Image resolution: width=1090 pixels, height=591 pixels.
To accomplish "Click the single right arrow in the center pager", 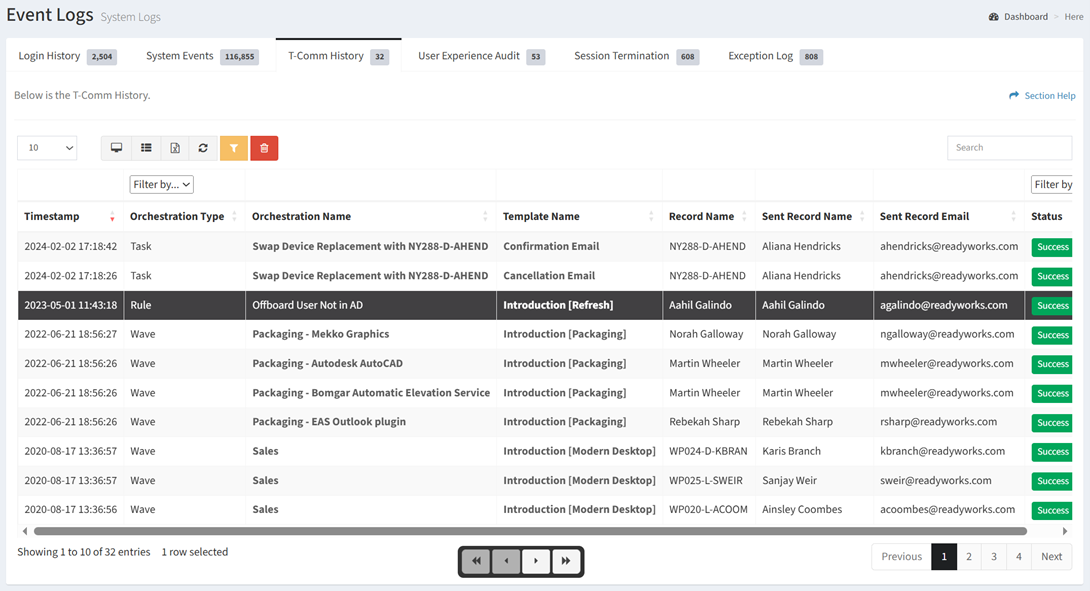I will tap(536, 561).
